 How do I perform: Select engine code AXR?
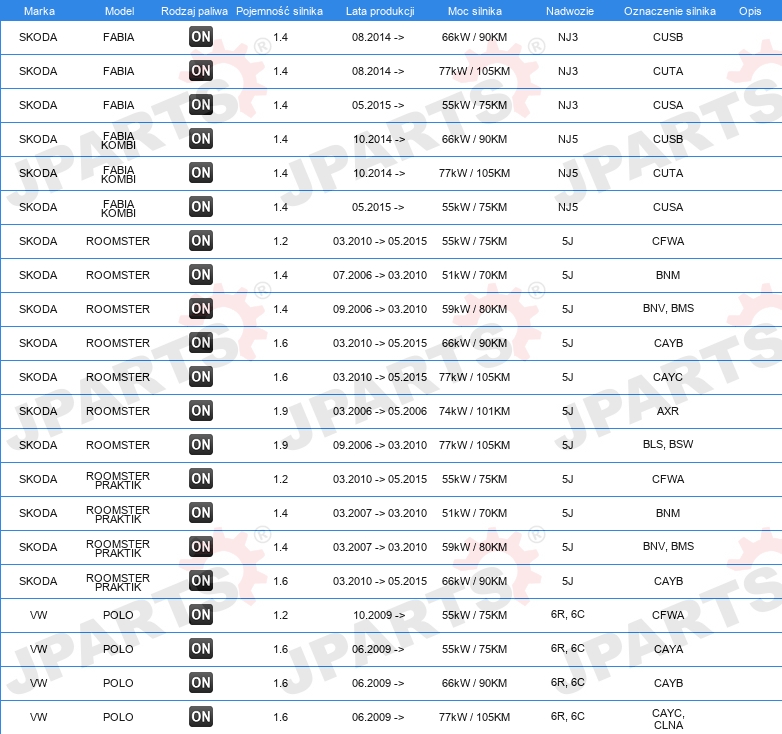click(x=668, y=411)
